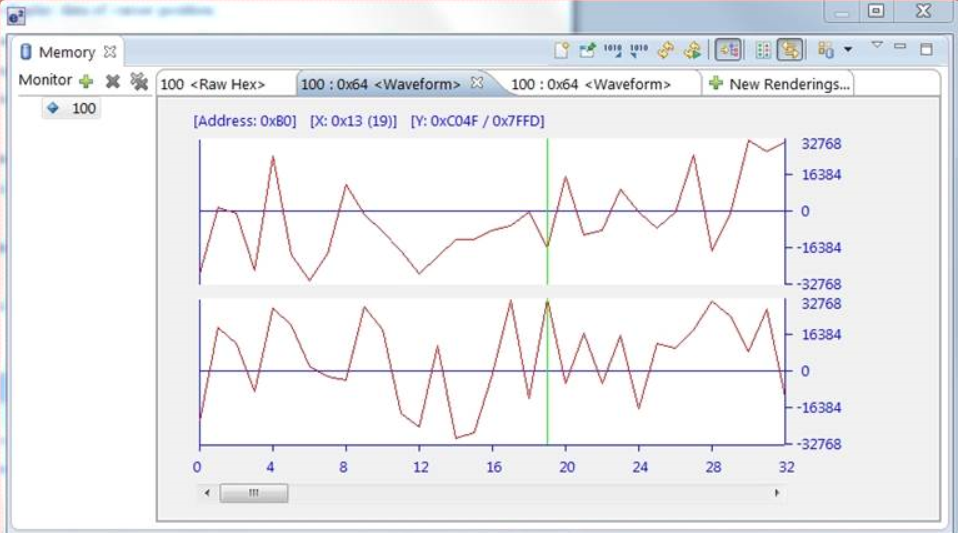Remove all memory monitors

click(139, 81)
